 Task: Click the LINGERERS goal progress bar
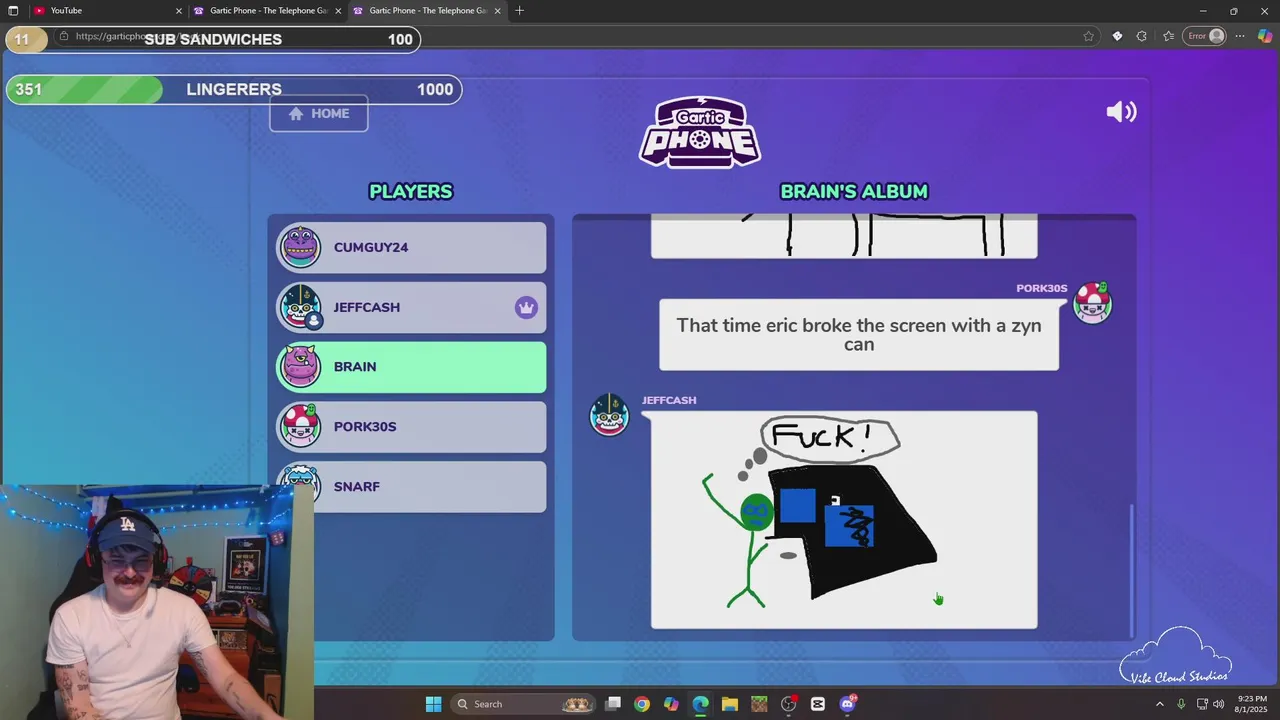pyautogui.click(x=234, y=89)
